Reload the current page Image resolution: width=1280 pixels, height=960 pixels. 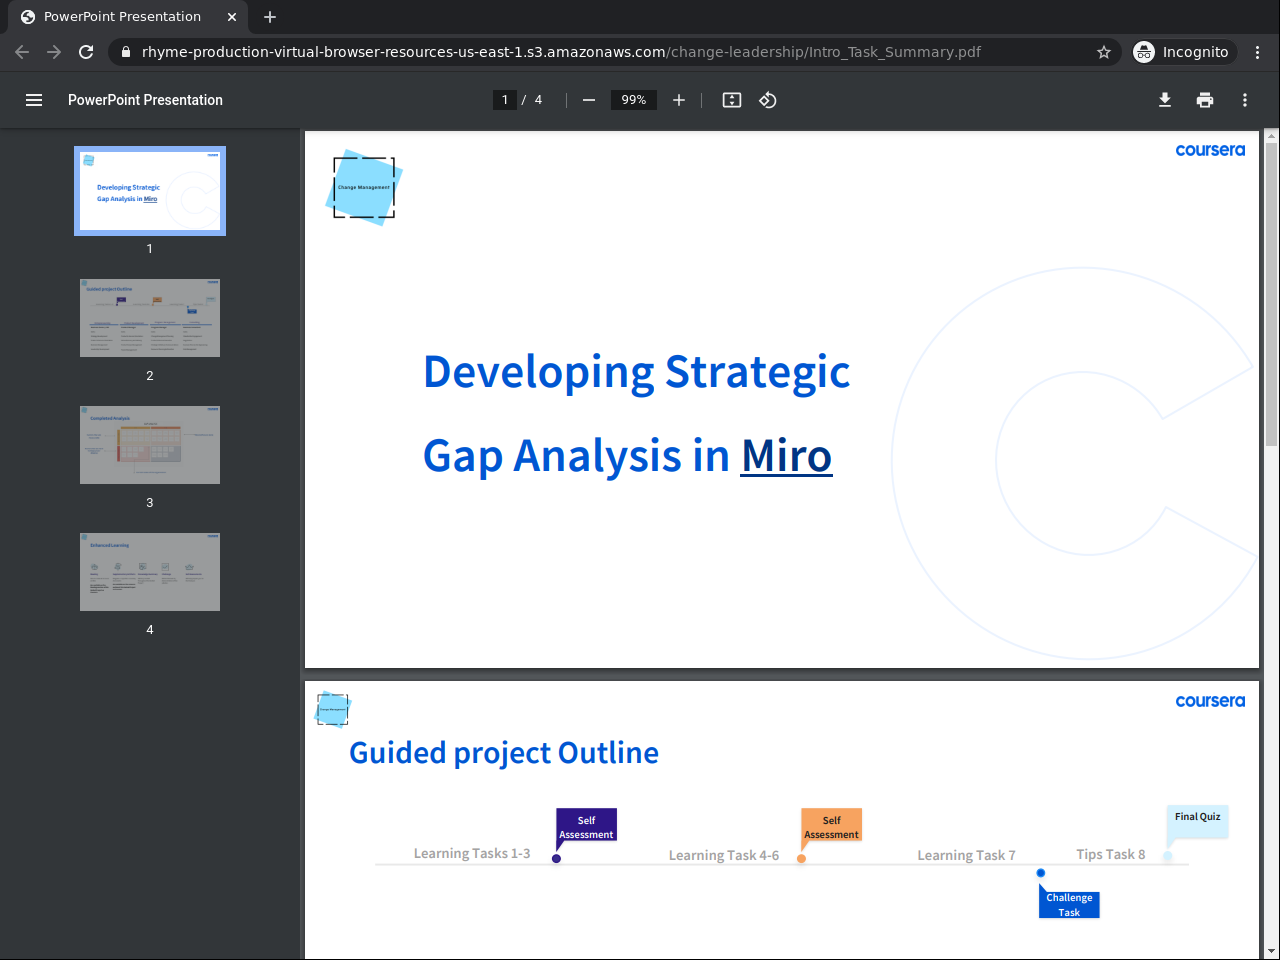click(x=86, y=52)
